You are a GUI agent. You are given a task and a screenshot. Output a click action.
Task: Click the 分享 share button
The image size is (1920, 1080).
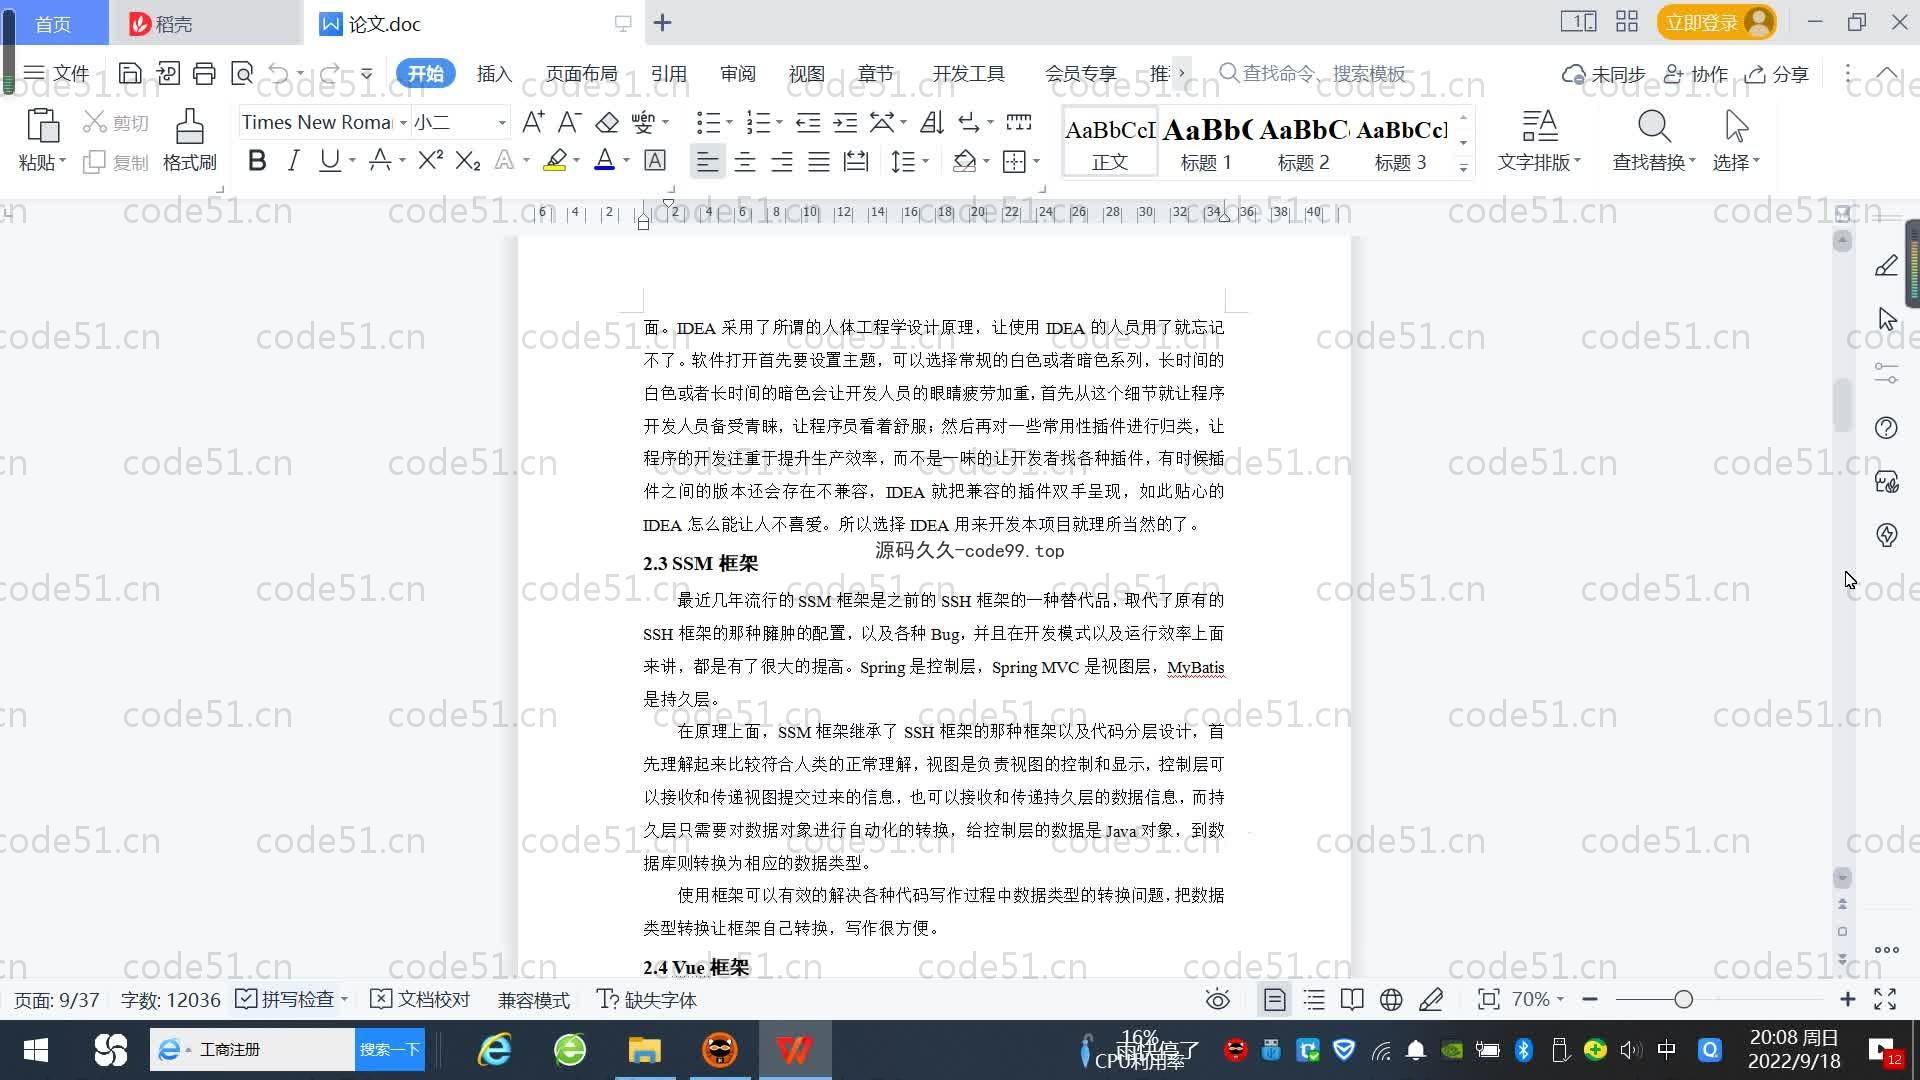(x=1777, y=74)
